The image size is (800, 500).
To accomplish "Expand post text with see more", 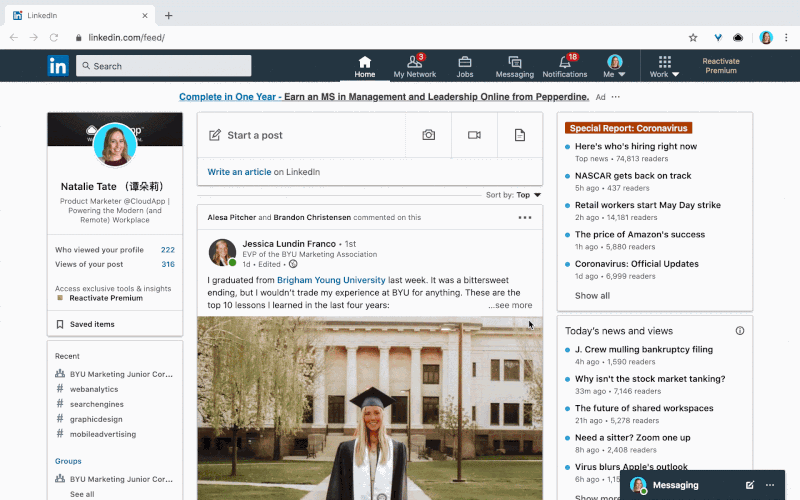I will coord(510,305).
